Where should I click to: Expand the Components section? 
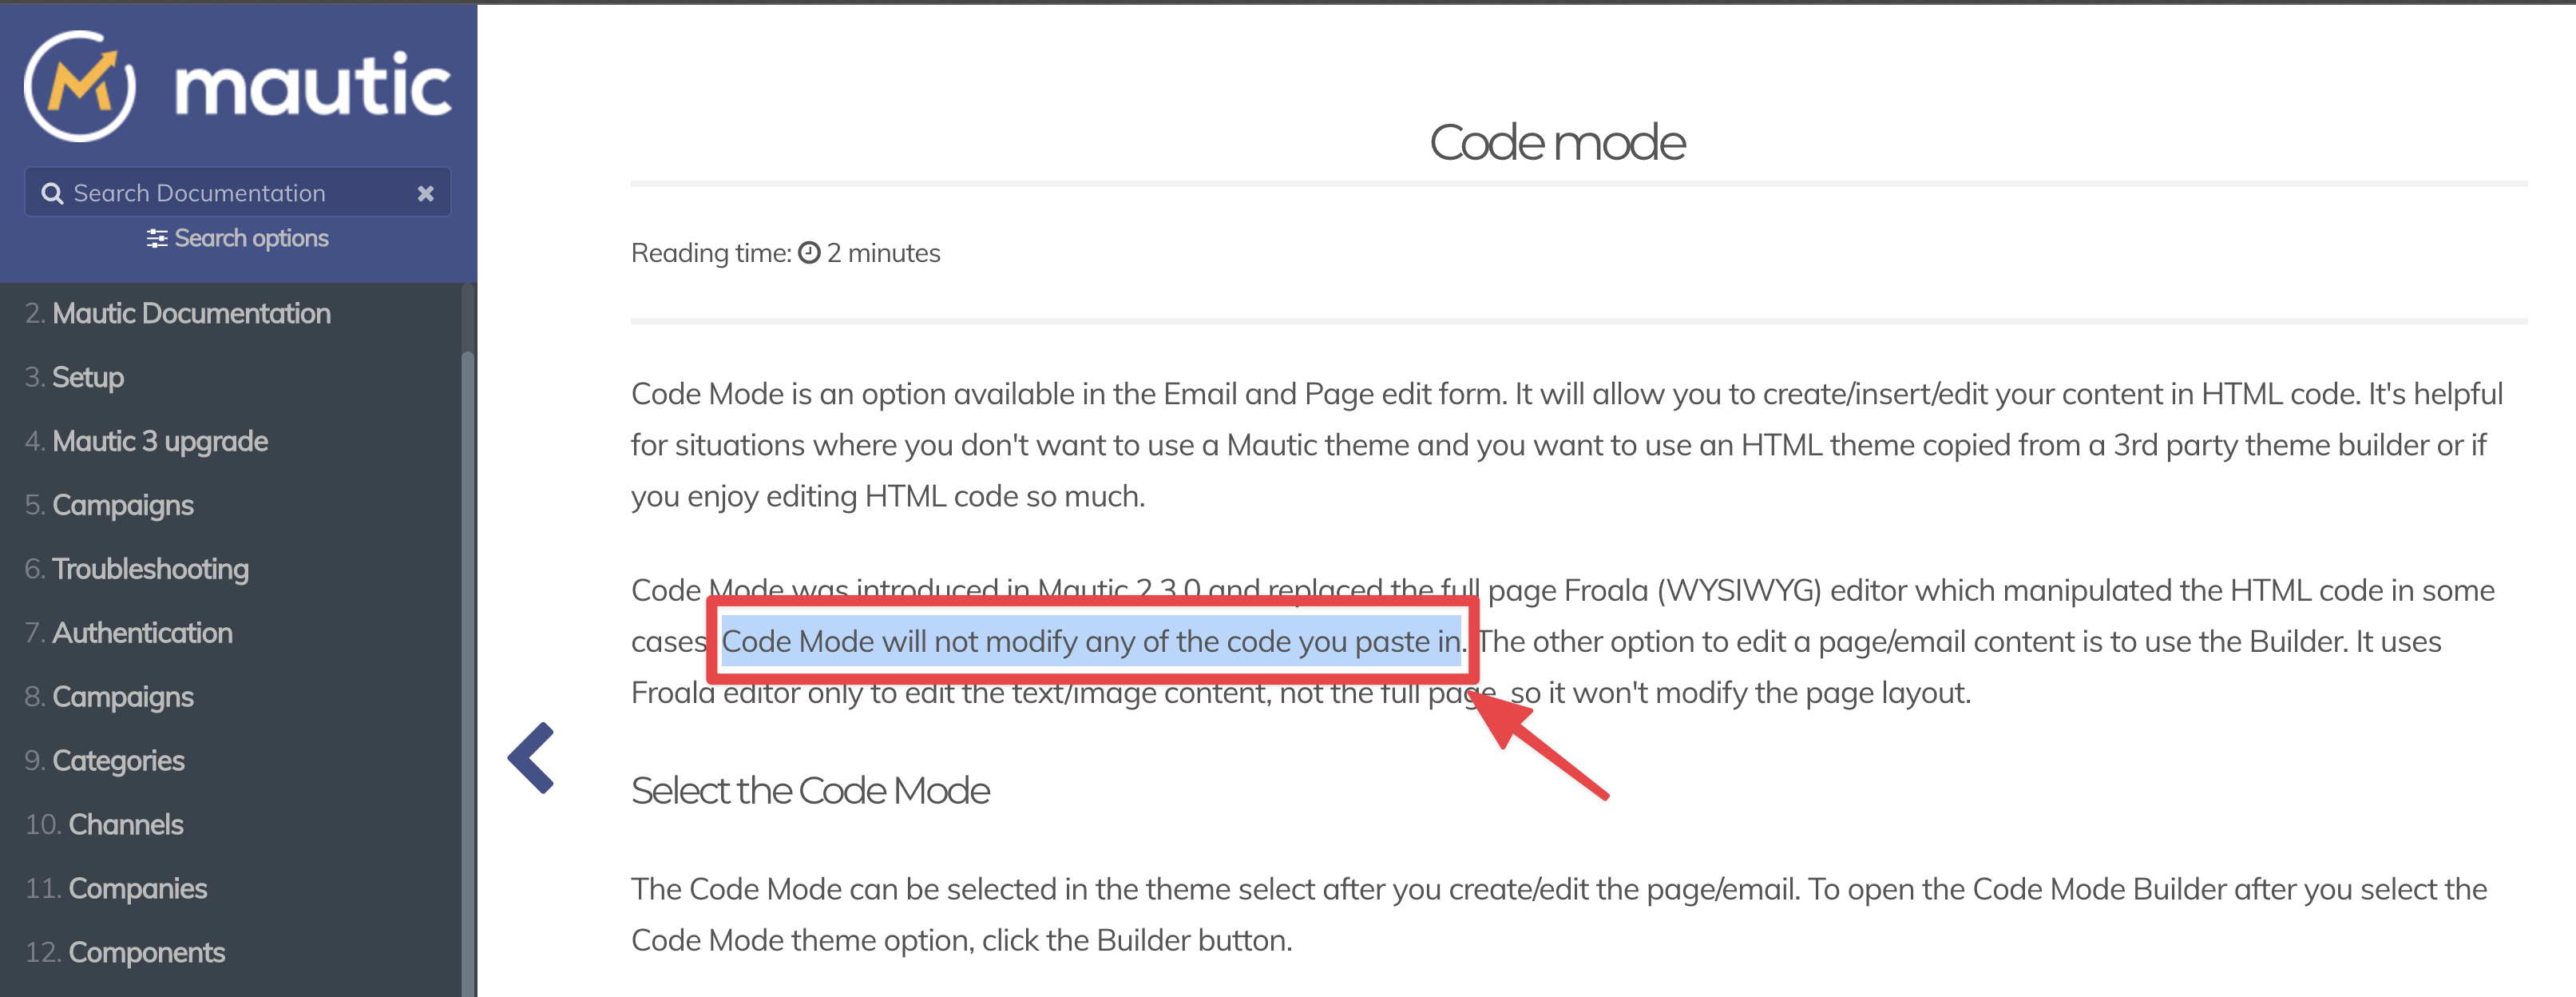[x=147, y=952]
